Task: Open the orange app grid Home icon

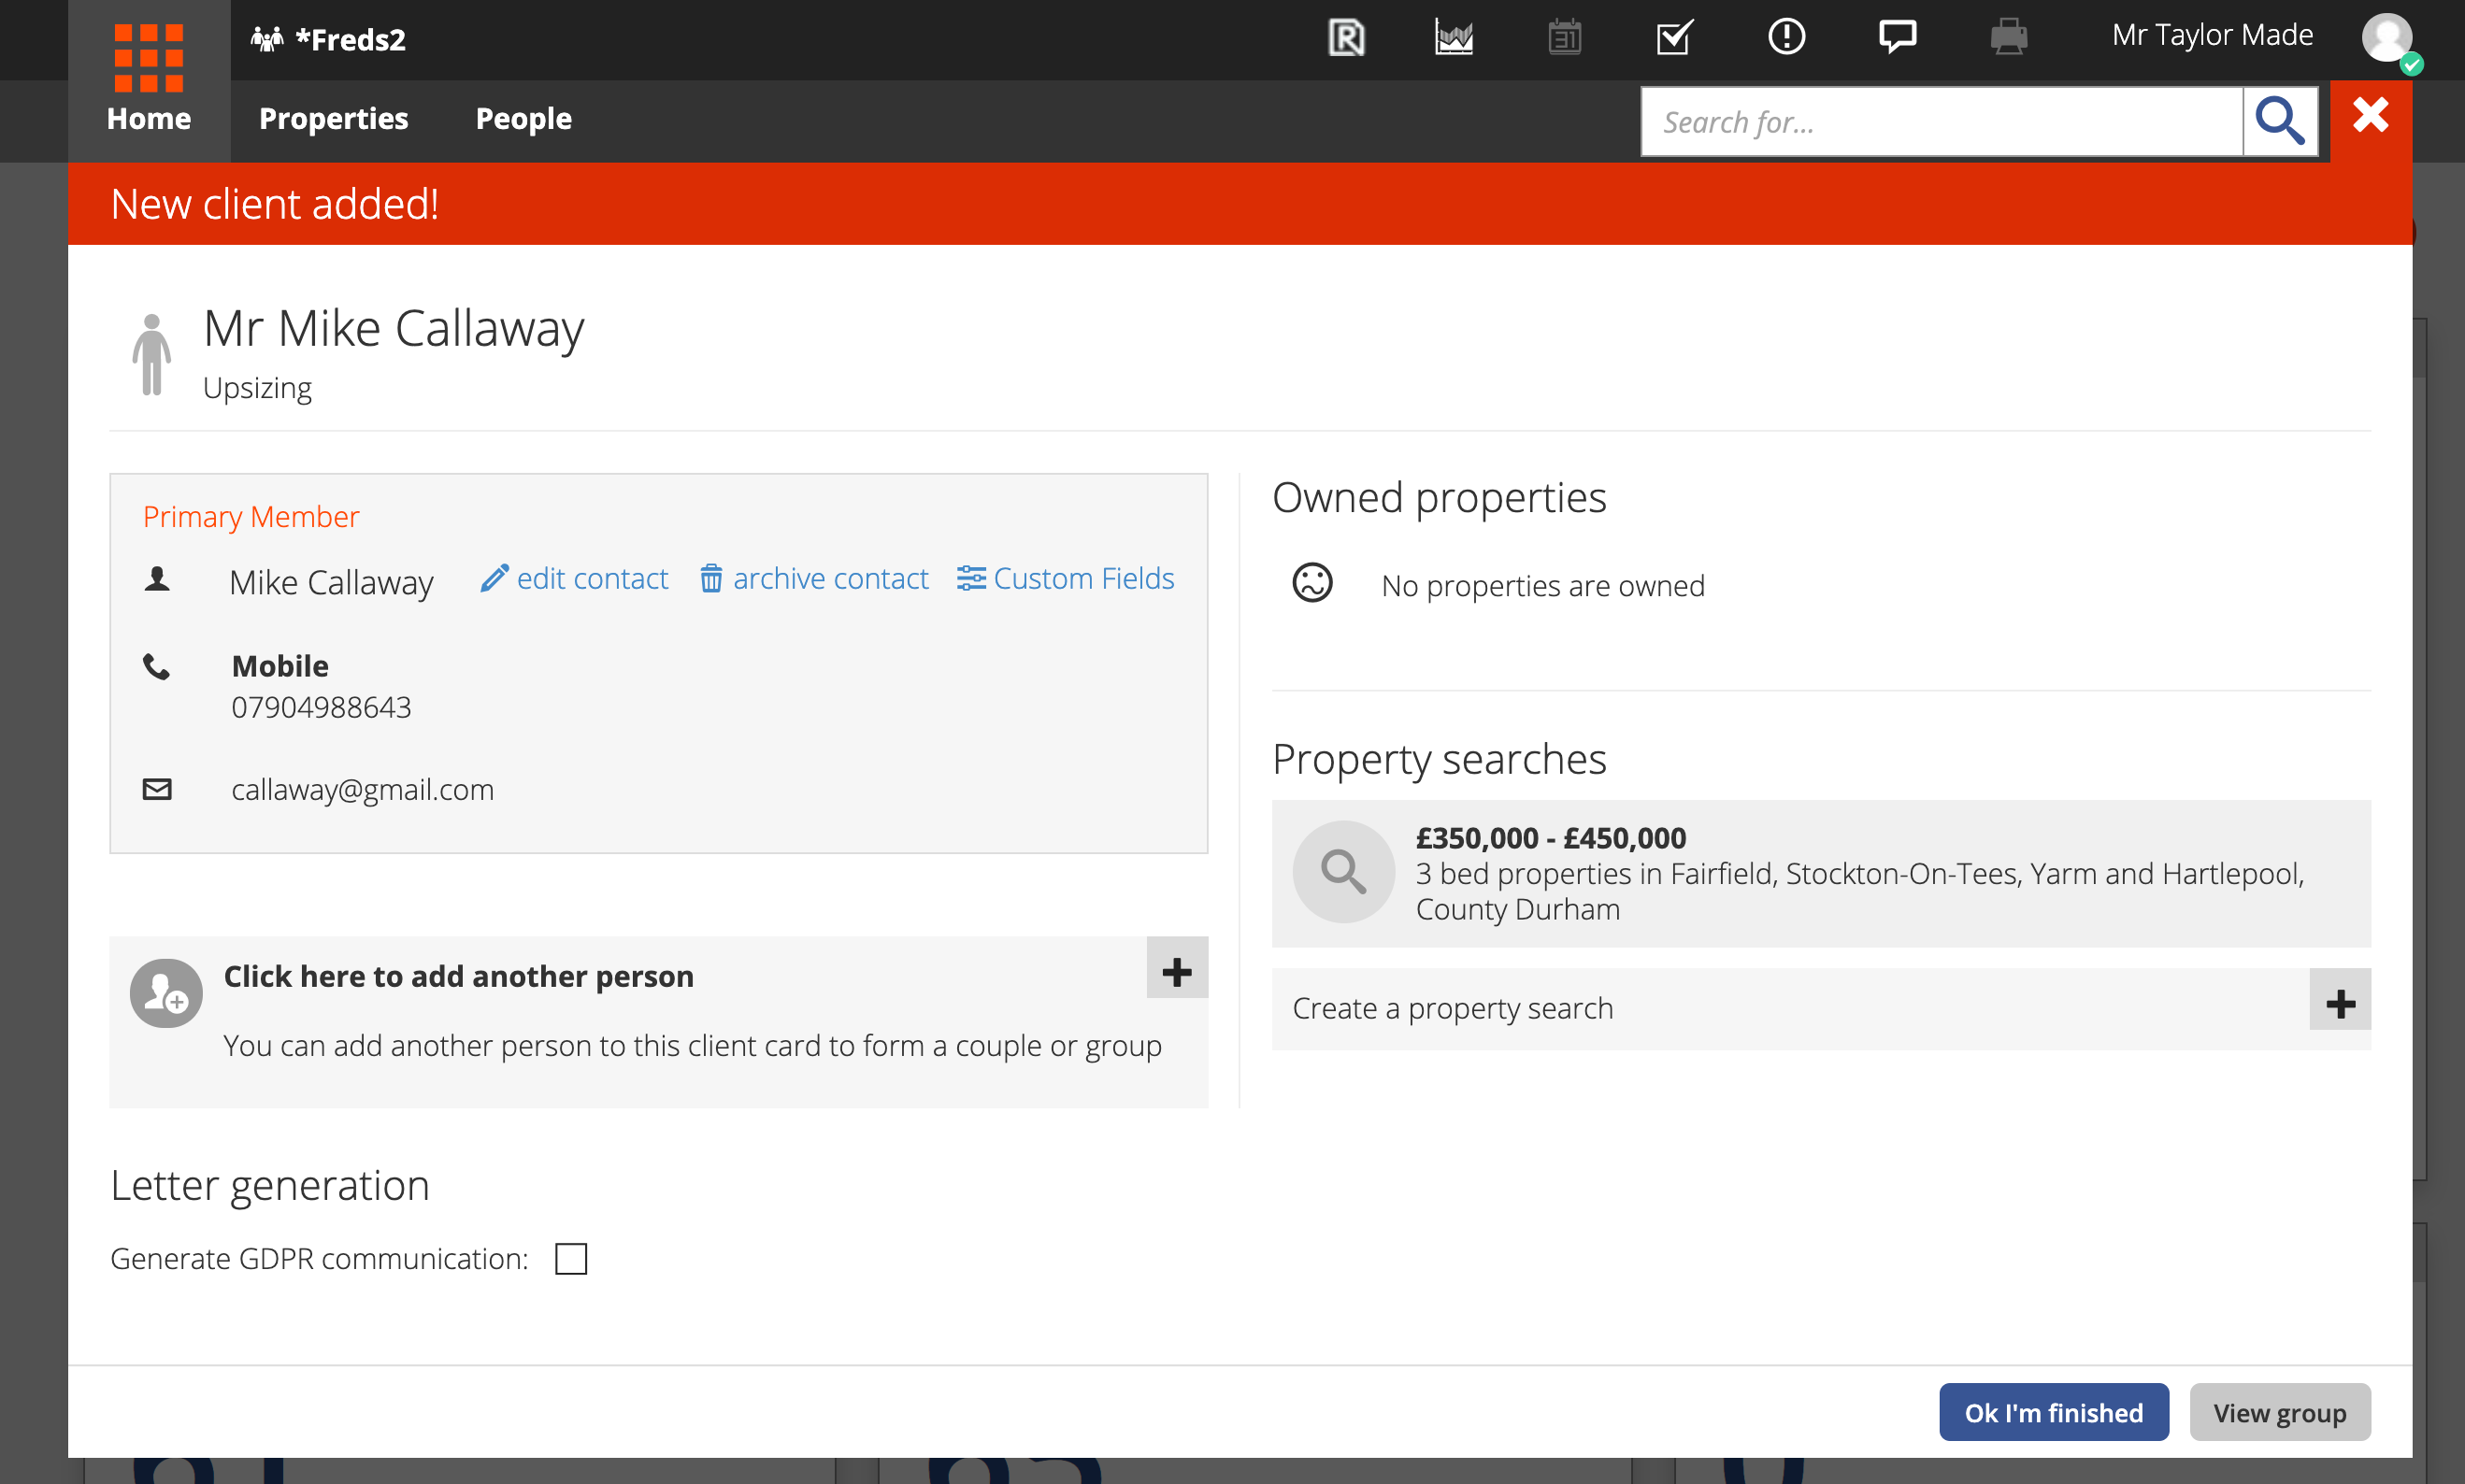Action: [148, 58]
